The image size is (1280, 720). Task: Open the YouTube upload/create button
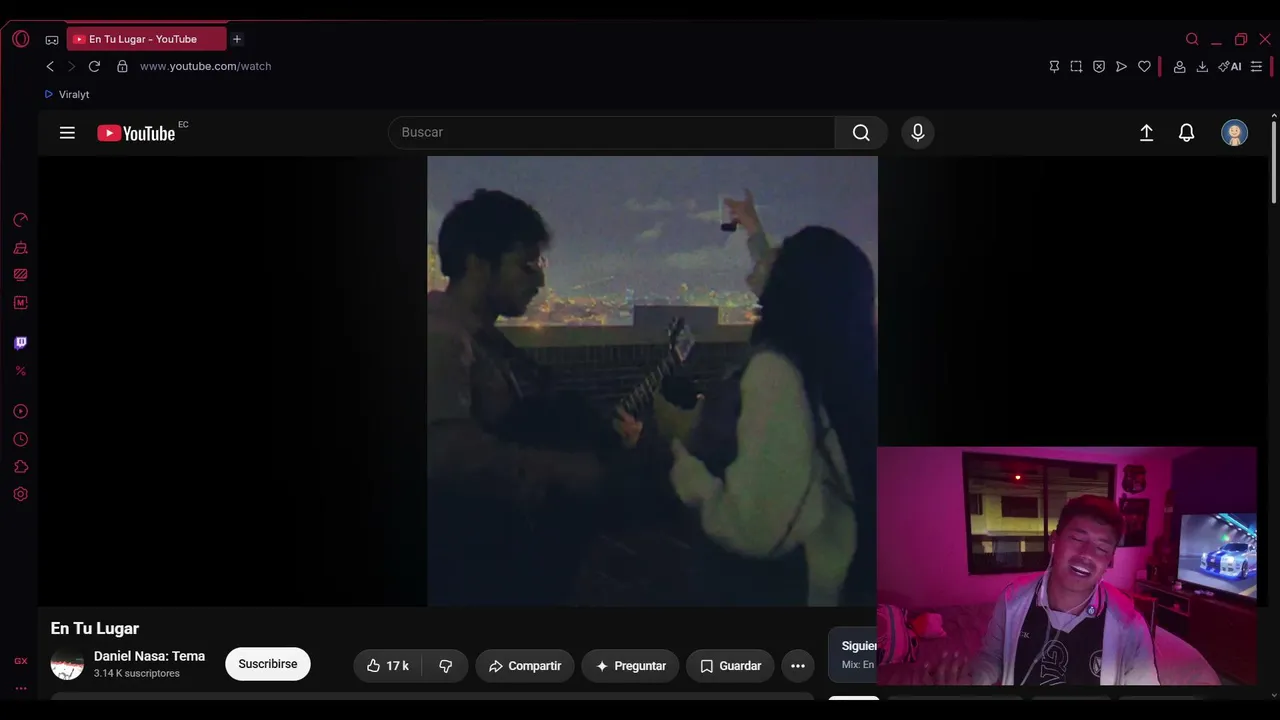[x=1147, y=132]
